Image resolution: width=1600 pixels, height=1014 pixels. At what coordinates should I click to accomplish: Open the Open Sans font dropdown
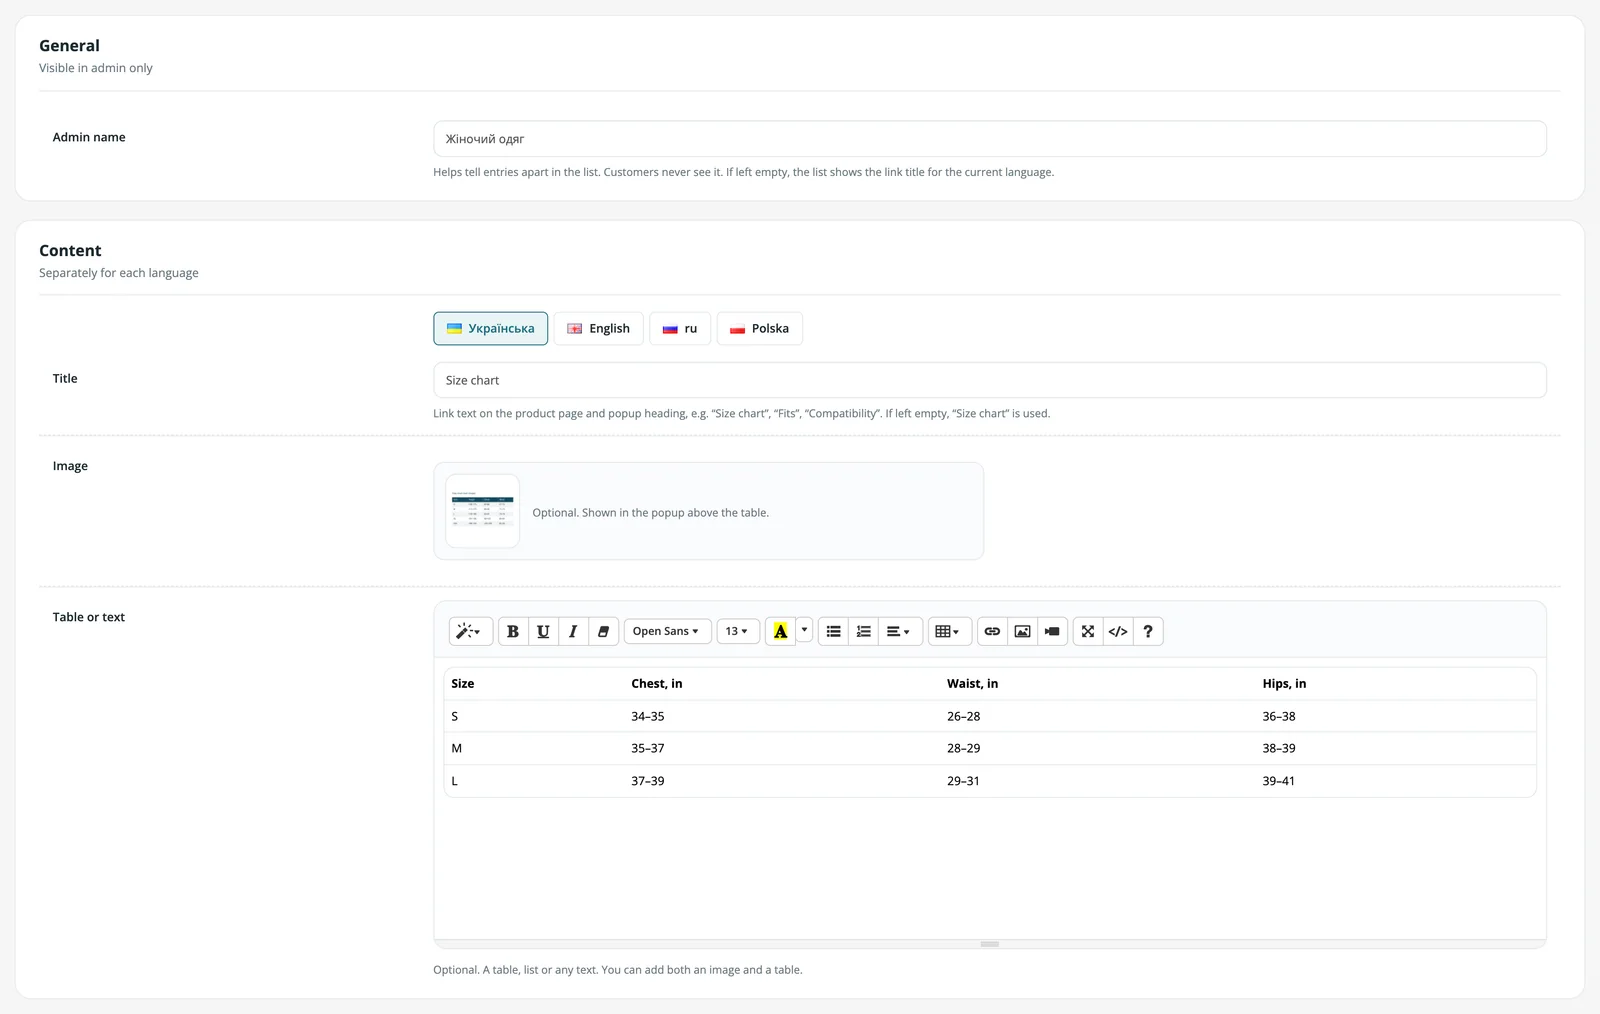pyautogui.click(x=667, y=631)
